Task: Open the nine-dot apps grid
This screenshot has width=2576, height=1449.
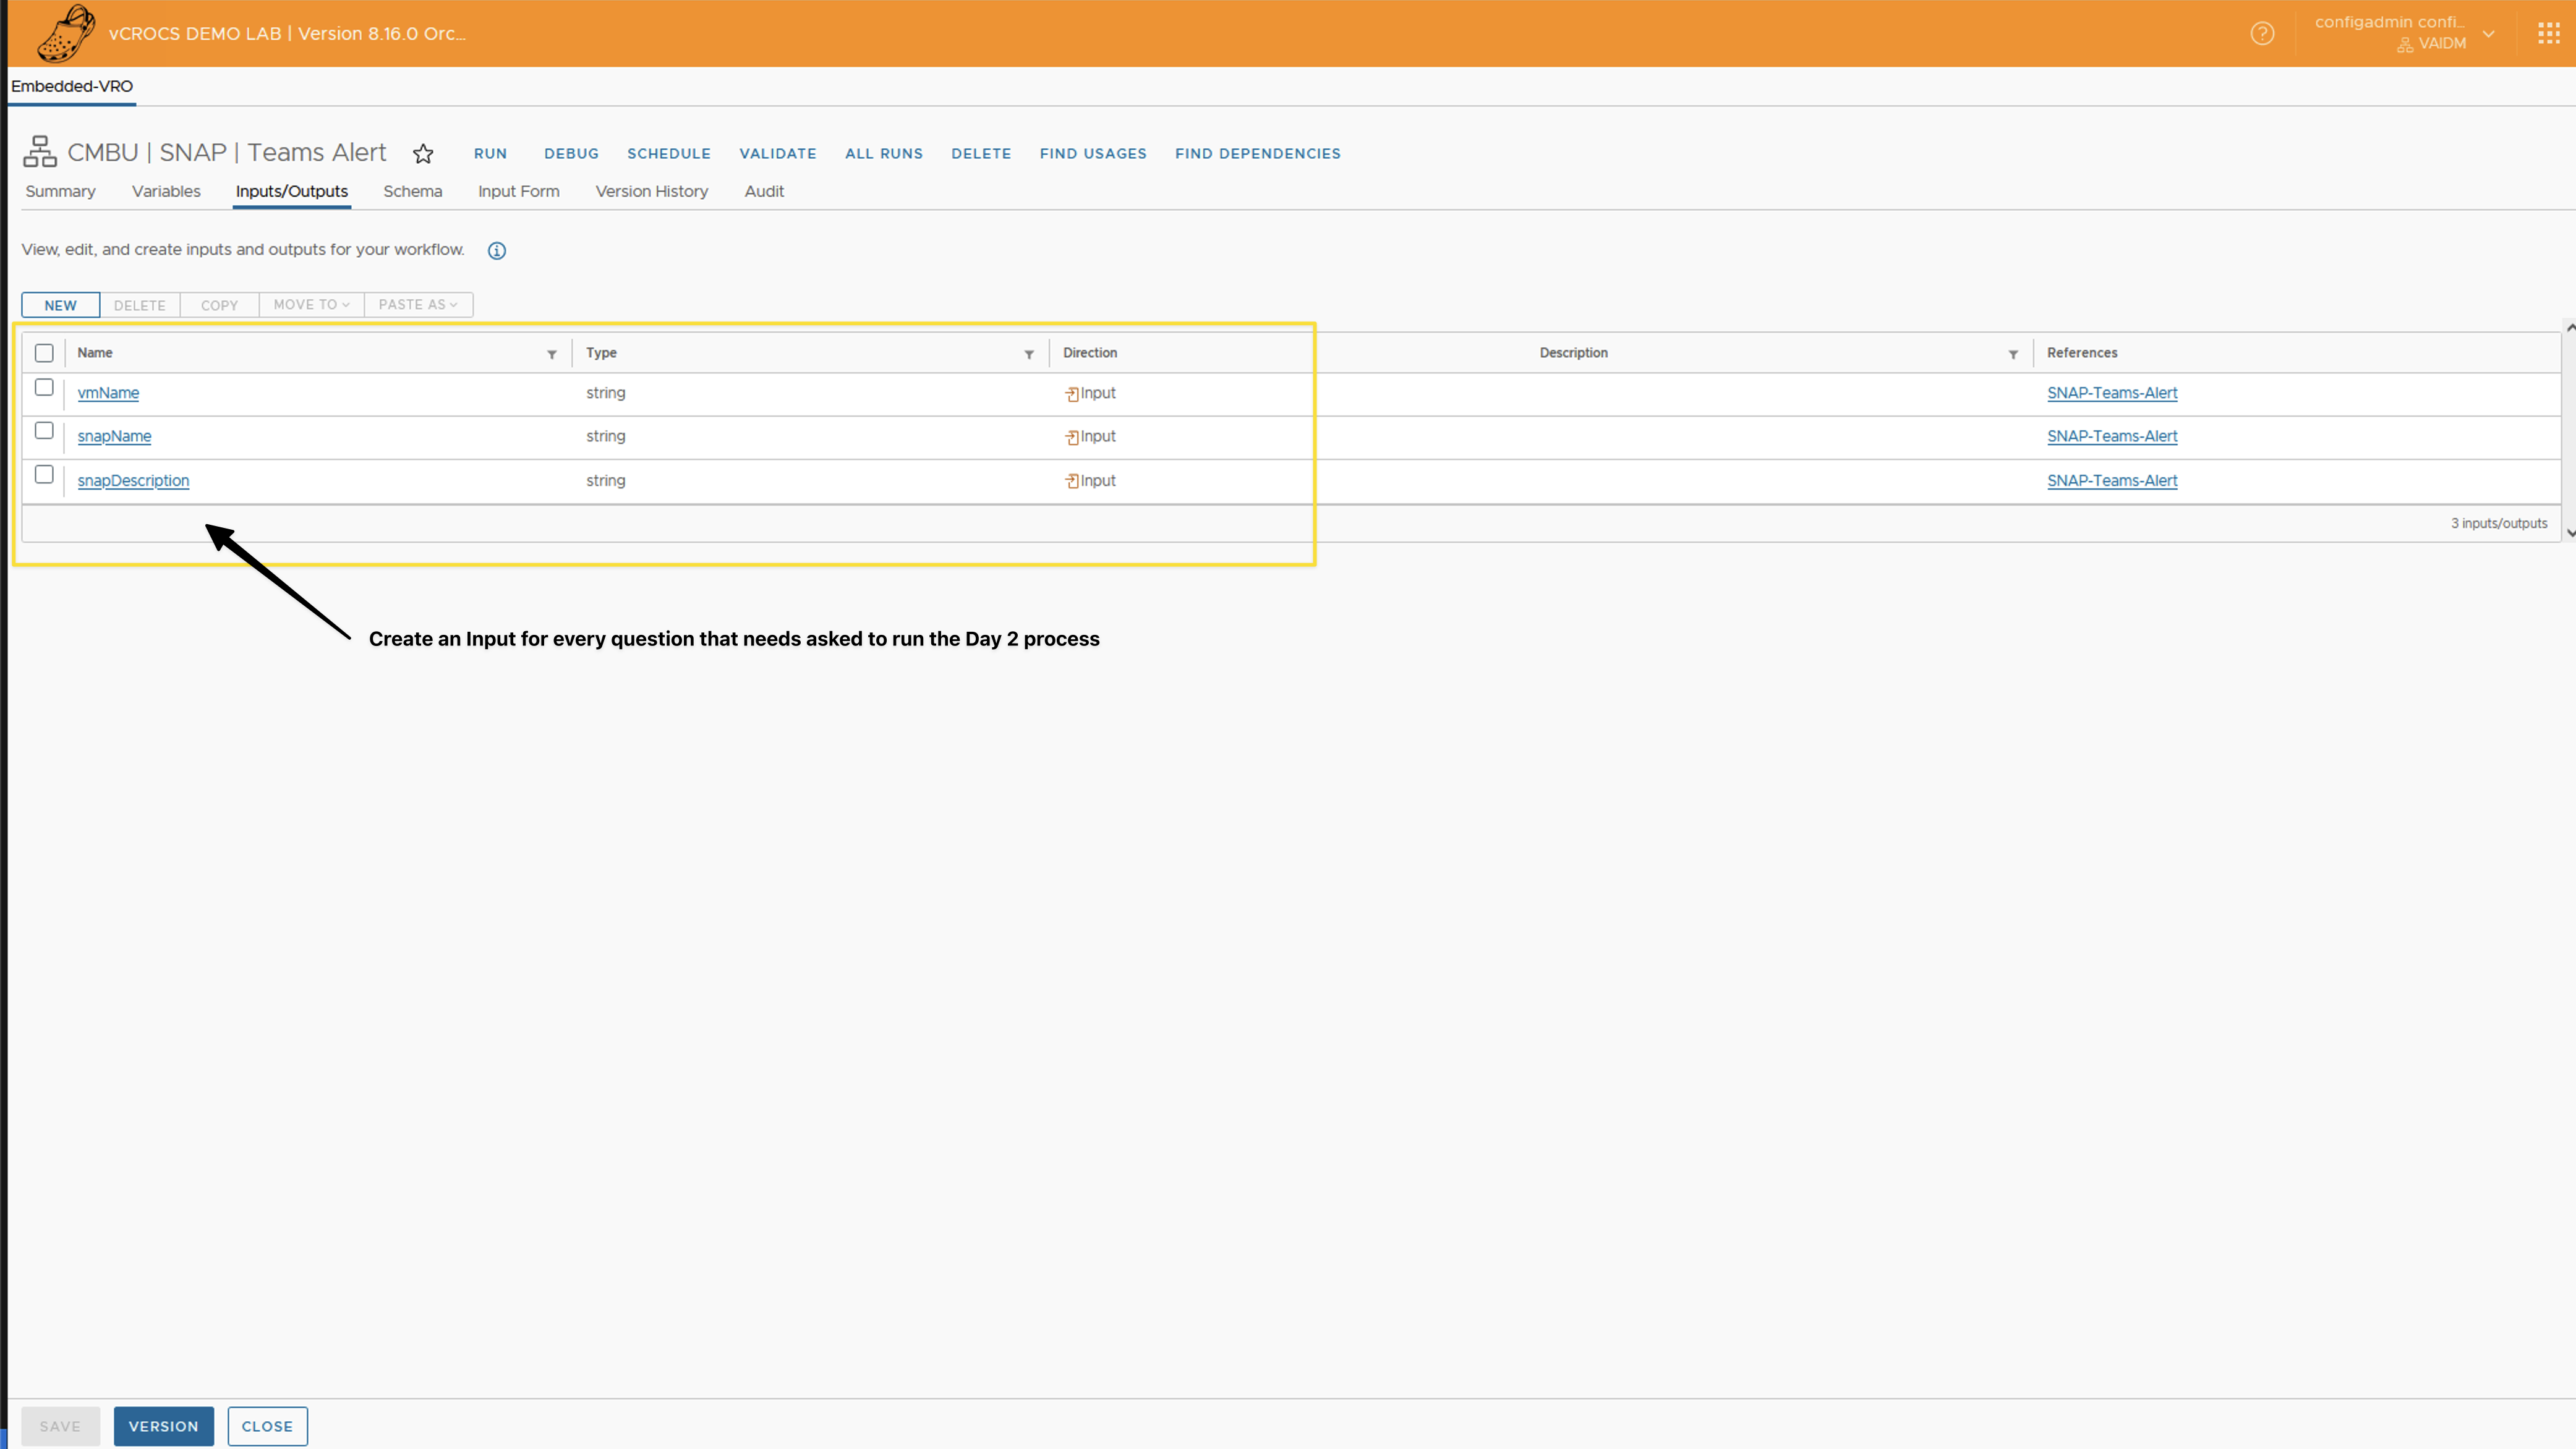Action: tap(2548, 34)
